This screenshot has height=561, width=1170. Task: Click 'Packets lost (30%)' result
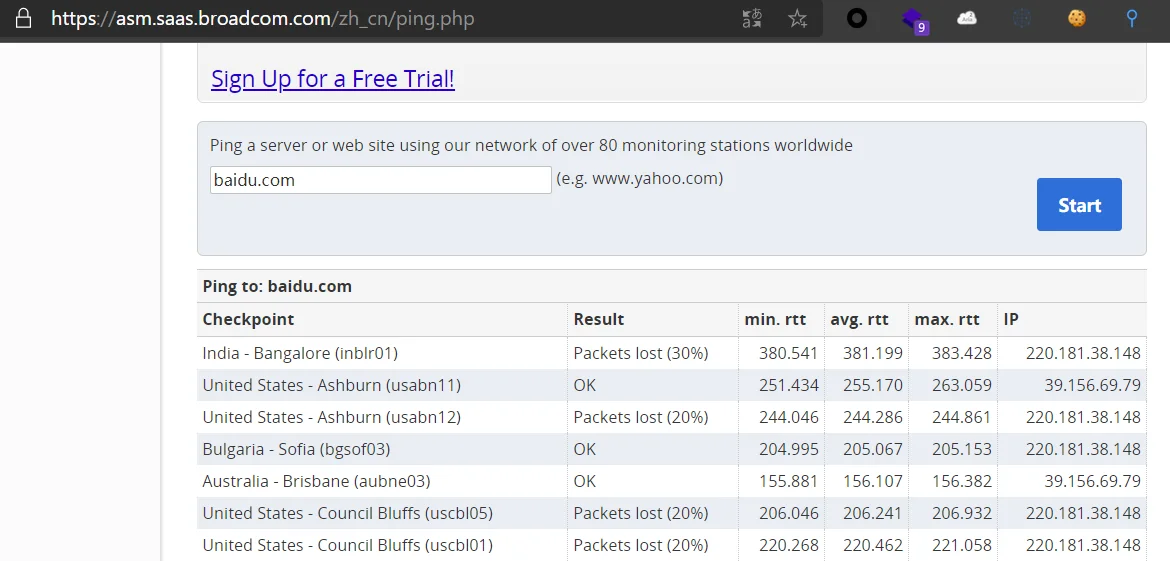tap(641, 354)
